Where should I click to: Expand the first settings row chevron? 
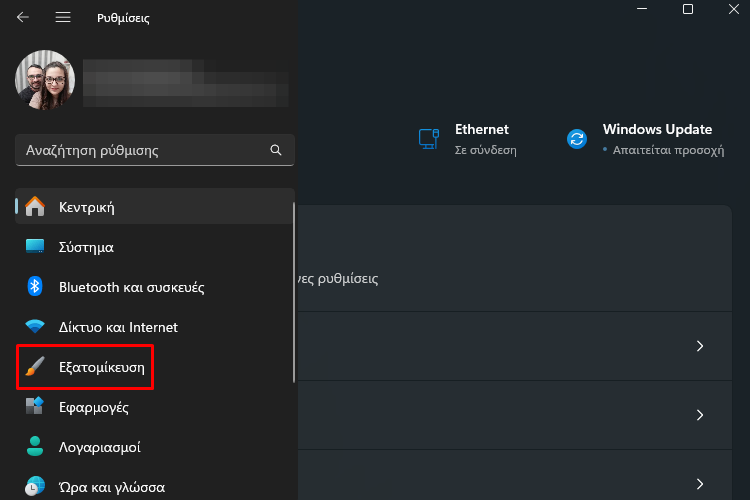[x=700, y=346]
